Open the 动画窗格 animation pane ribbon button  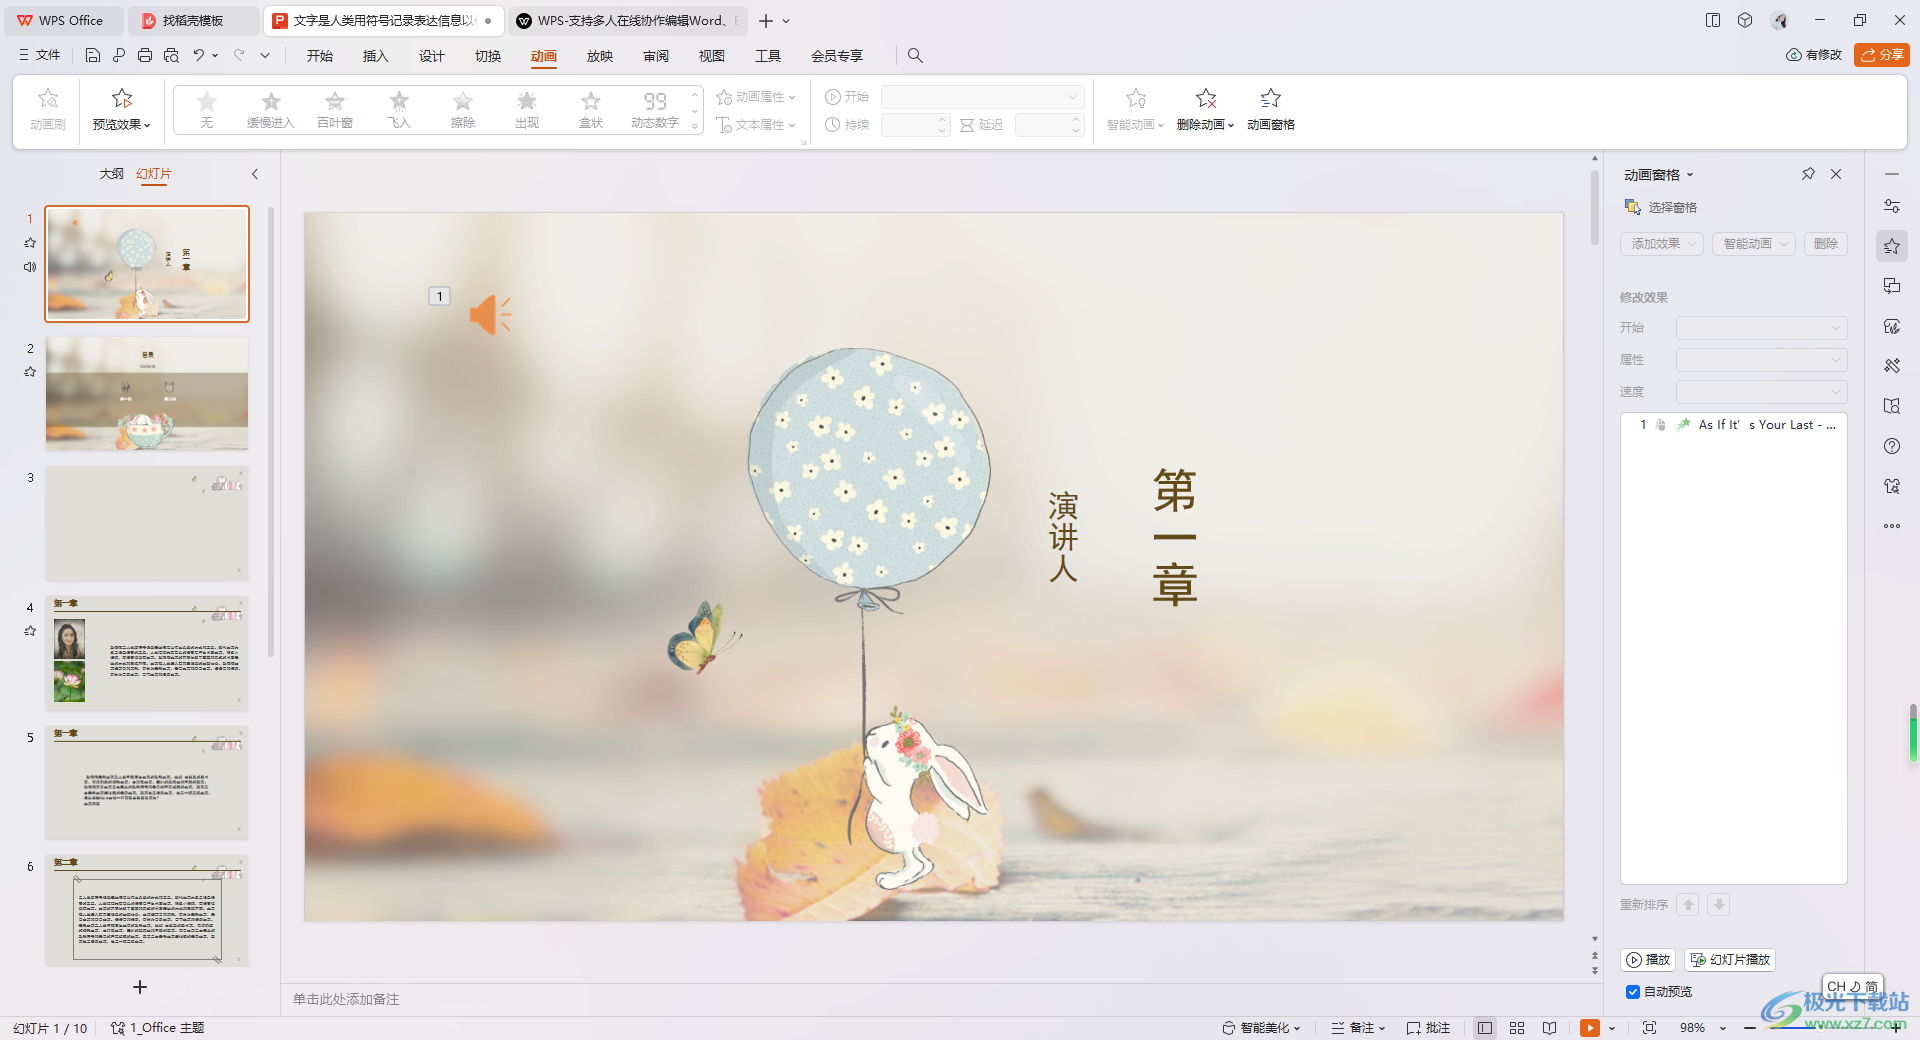(1271, 110)
